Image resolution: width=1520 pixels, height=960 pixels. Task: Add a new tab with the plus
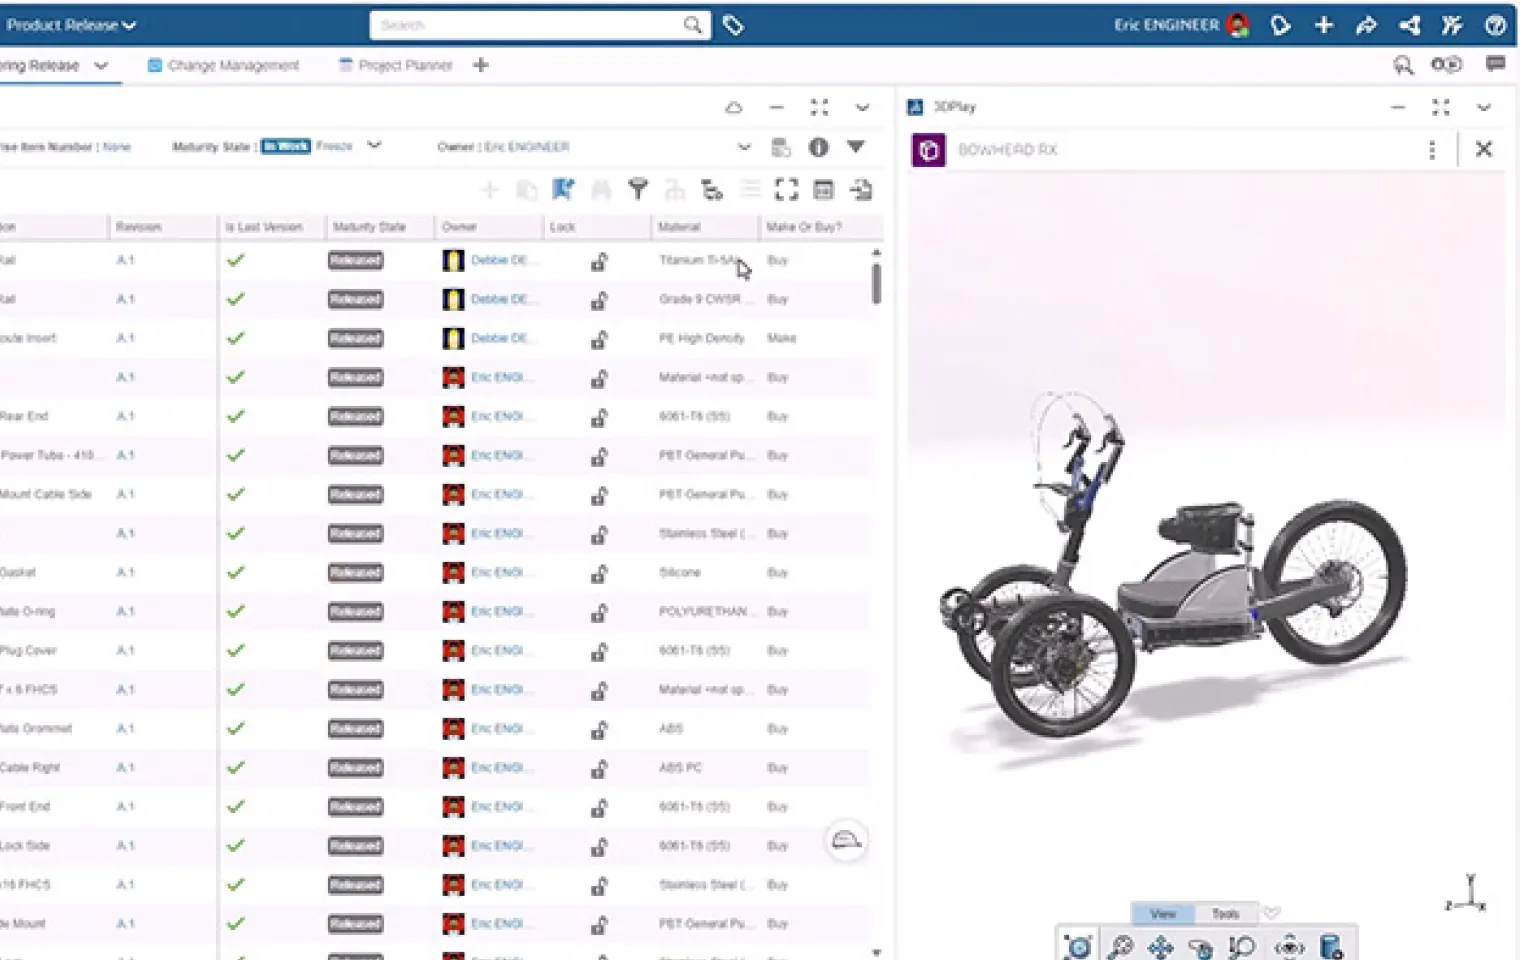pyautogui.click(x=481, y=65)
